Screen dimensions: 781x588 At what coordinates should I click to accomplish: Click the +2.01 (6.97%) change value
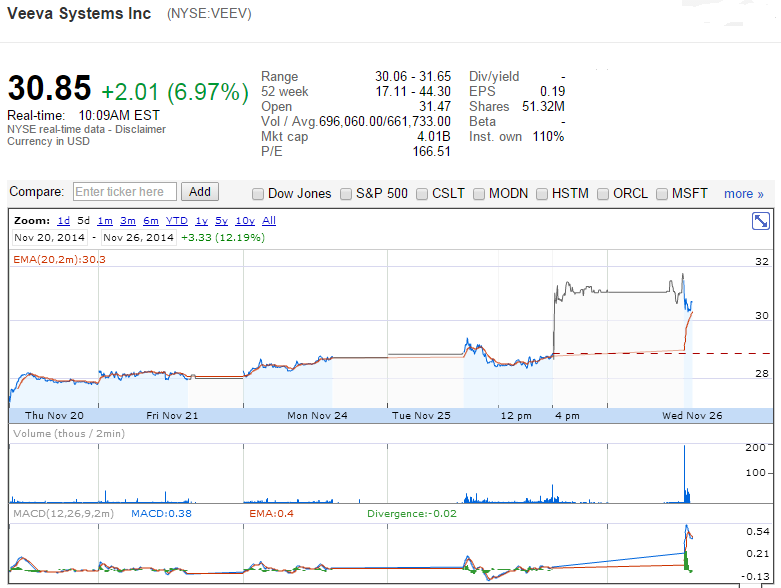[174, 92]
